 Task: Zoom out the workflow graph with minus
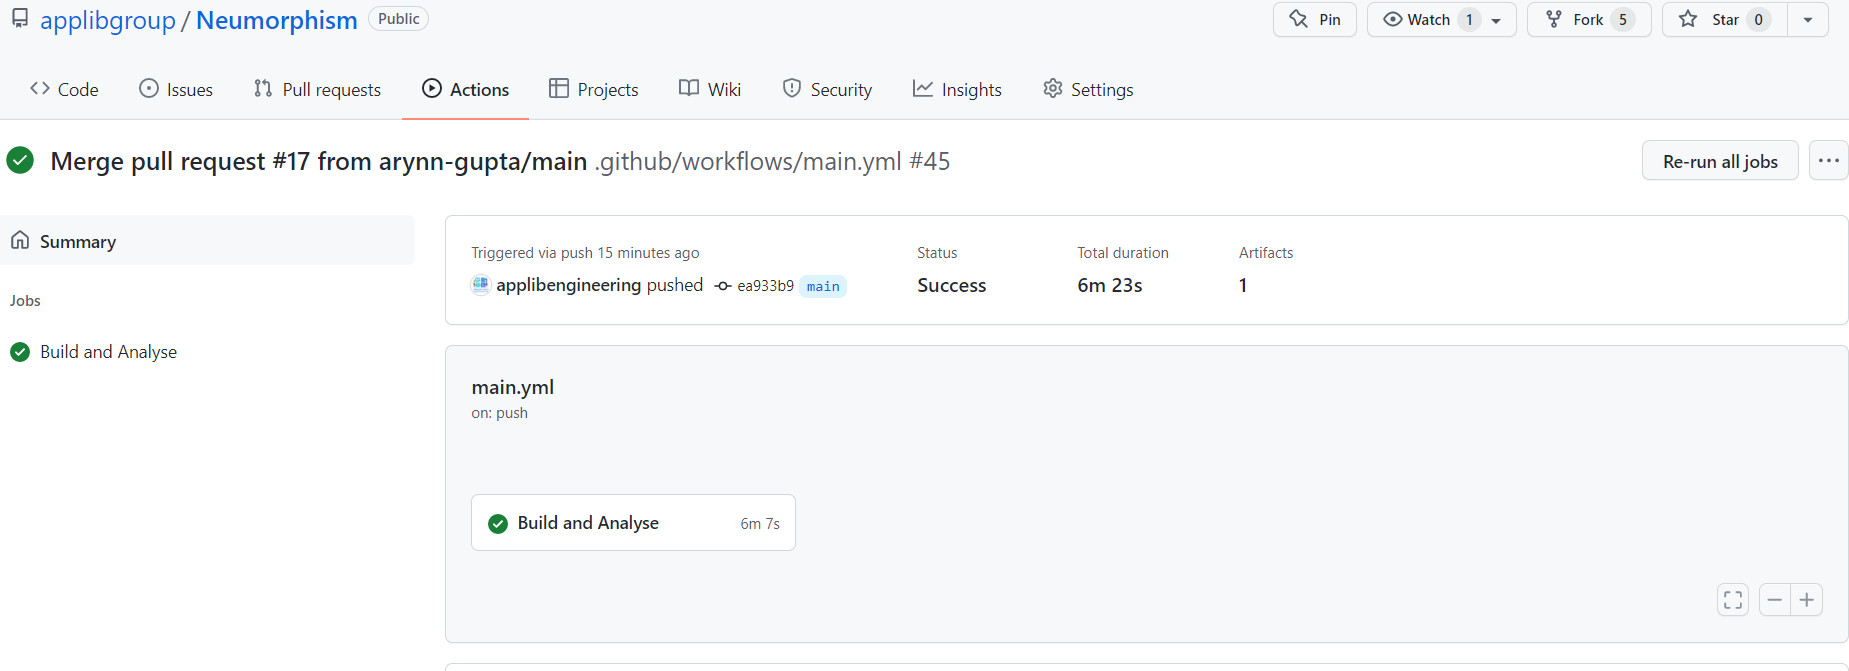pyautogui.click(x=1775, y=600)
